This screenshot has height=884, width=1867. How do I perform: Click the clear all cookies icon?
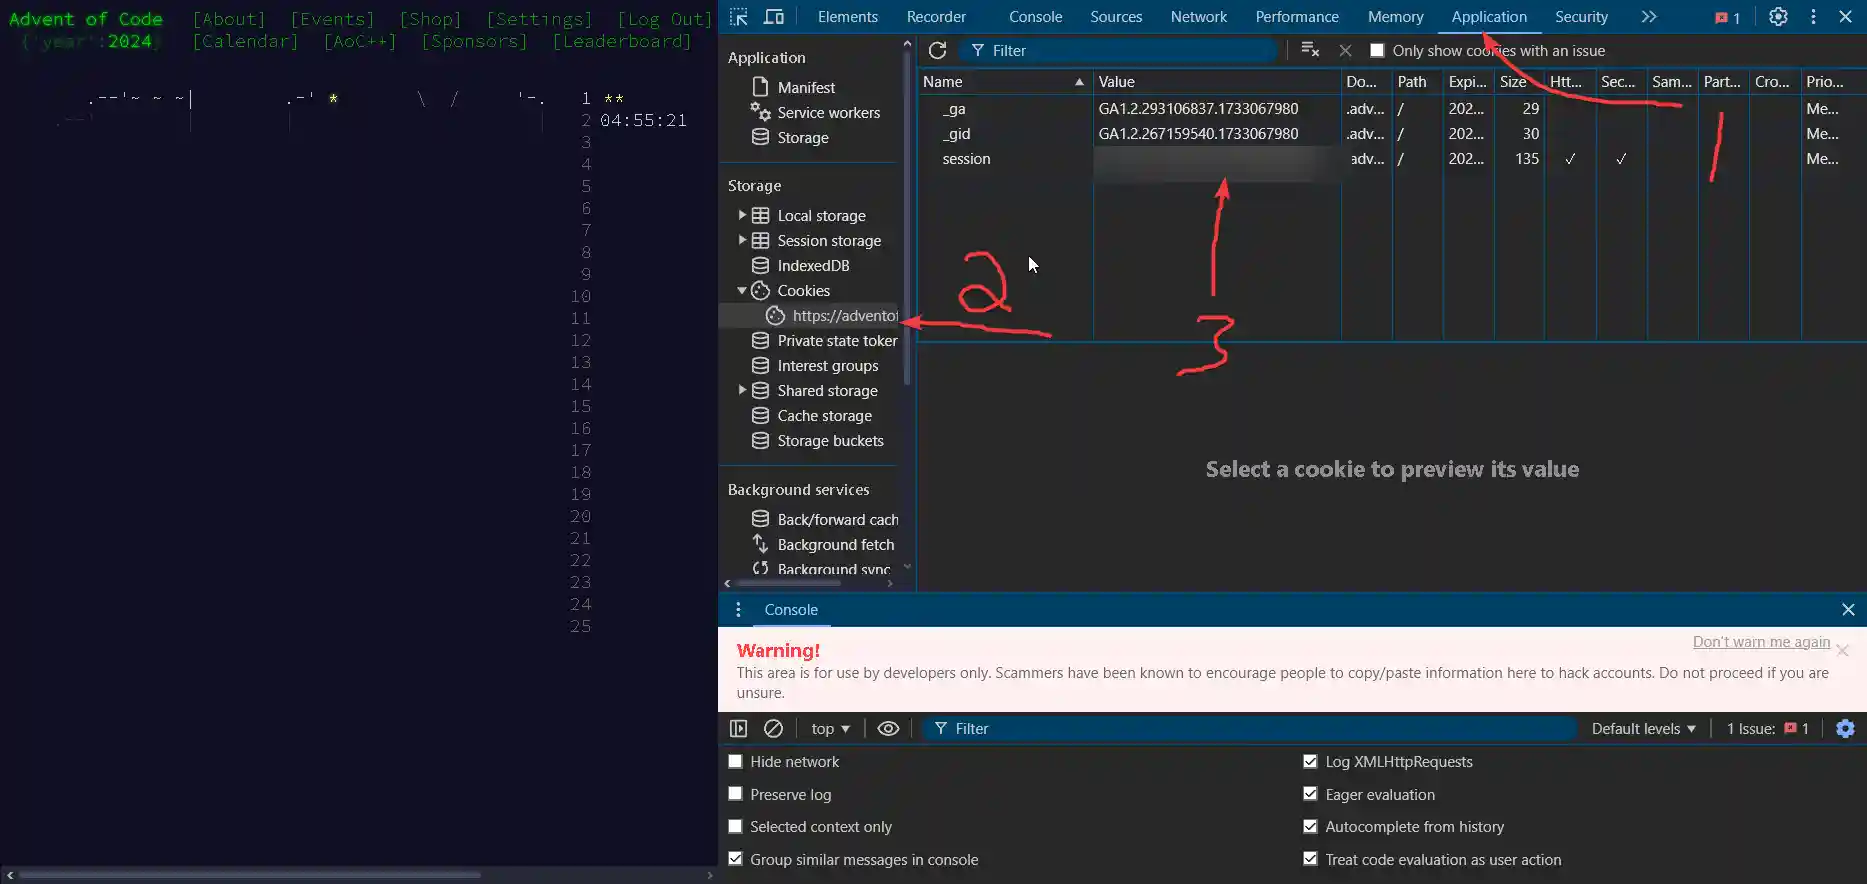1310,51
